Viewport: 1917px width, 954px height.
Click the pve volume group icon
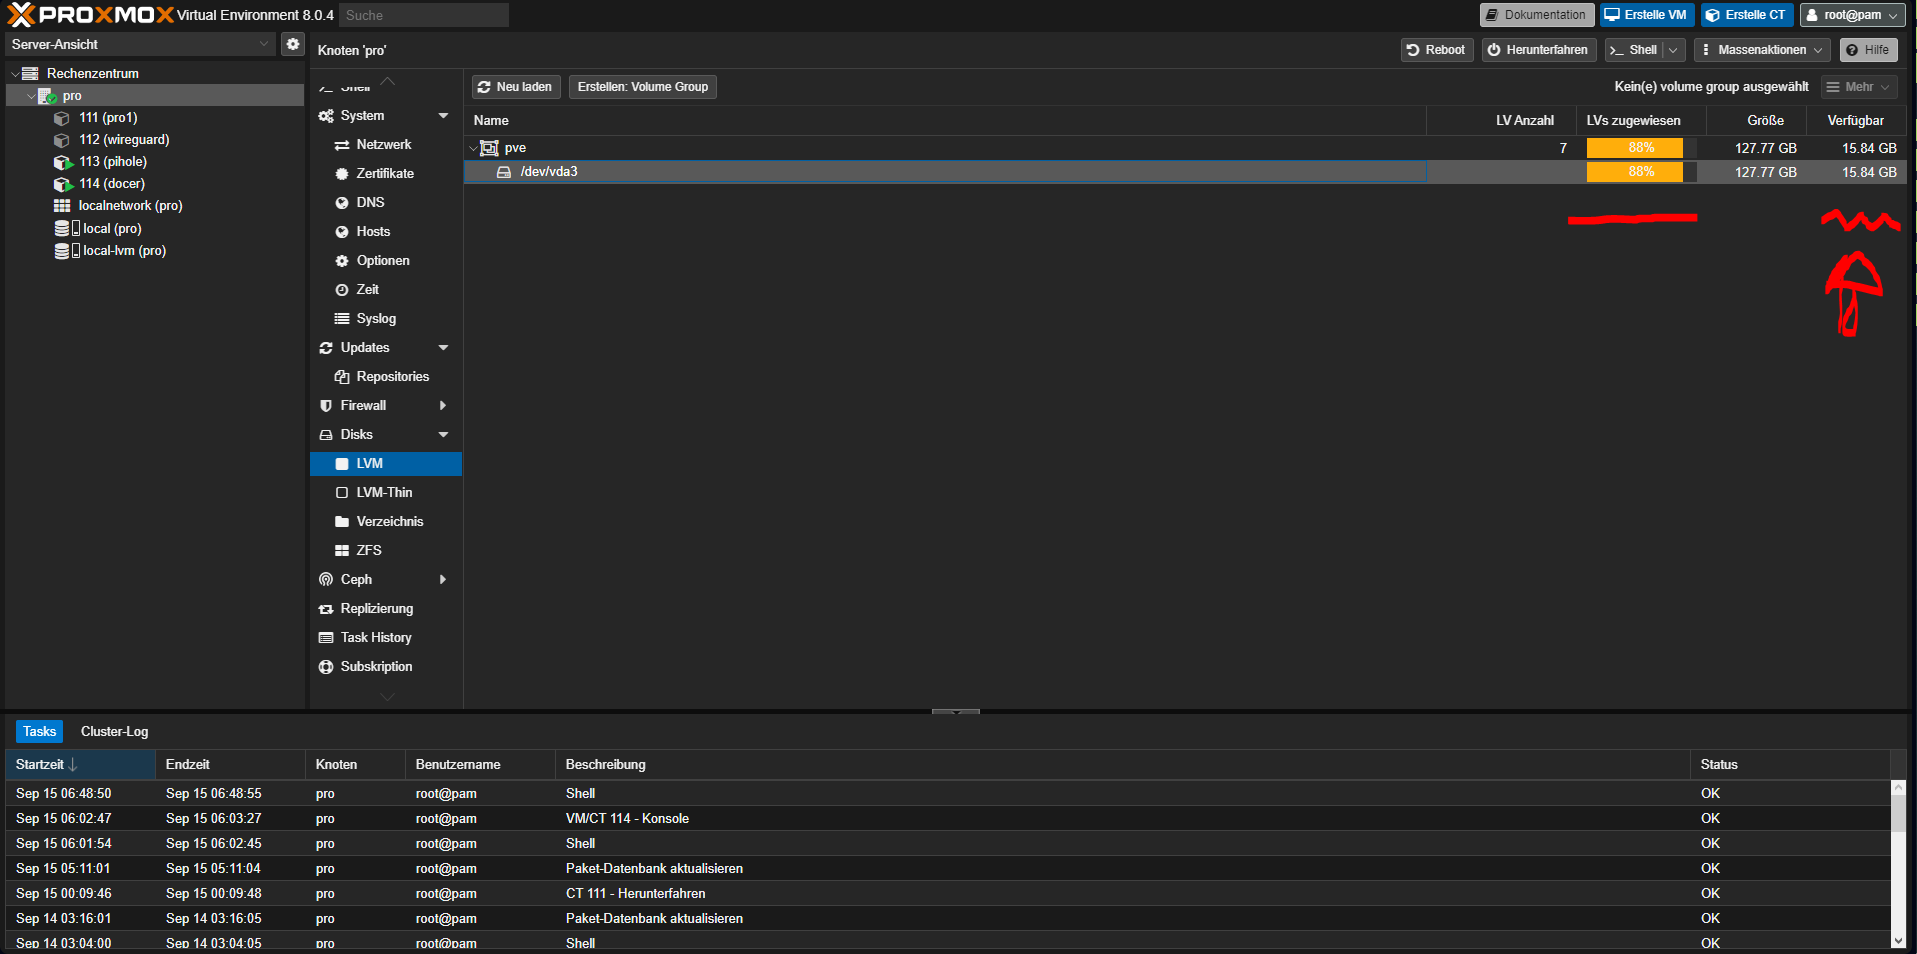489,148
